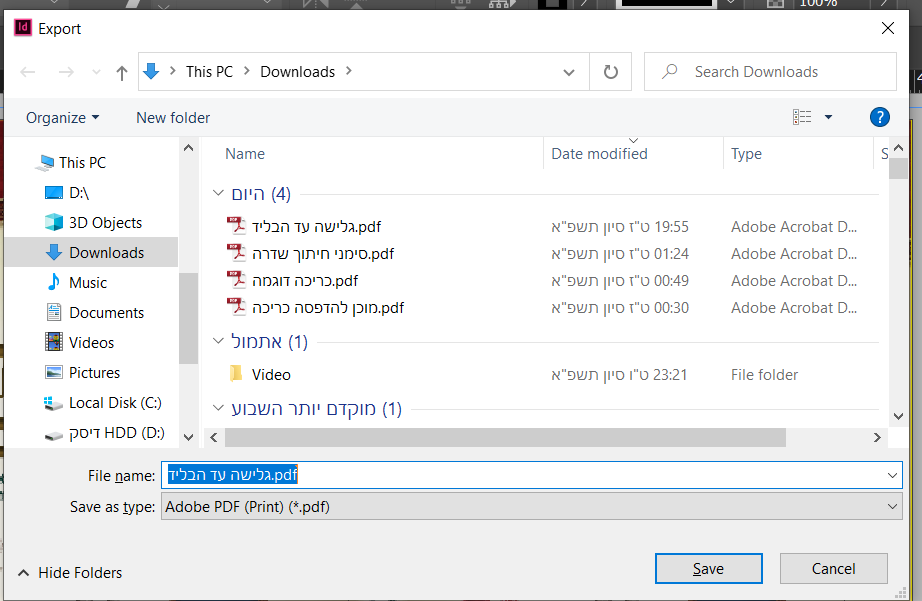Open the Organize menu
The height and width of the screenshot is (601, 922).
(62, 117)
